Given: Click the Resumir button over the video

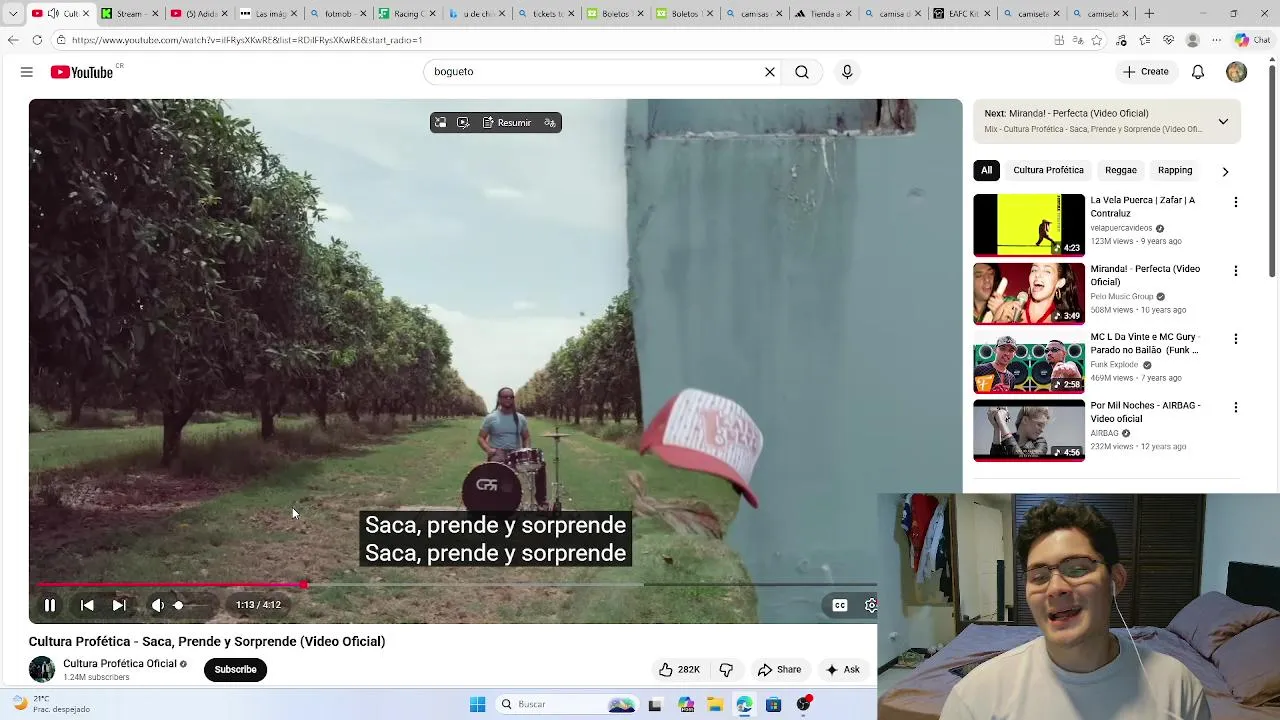Looking at the screenshot, I should coord(507,123).
